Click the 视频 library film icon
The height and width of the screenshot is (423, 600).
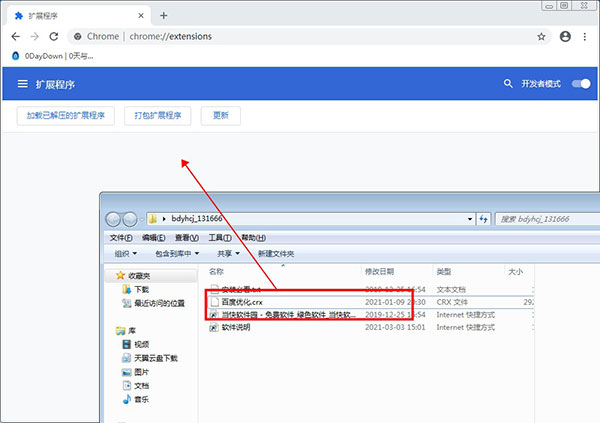tap(126, 344)
